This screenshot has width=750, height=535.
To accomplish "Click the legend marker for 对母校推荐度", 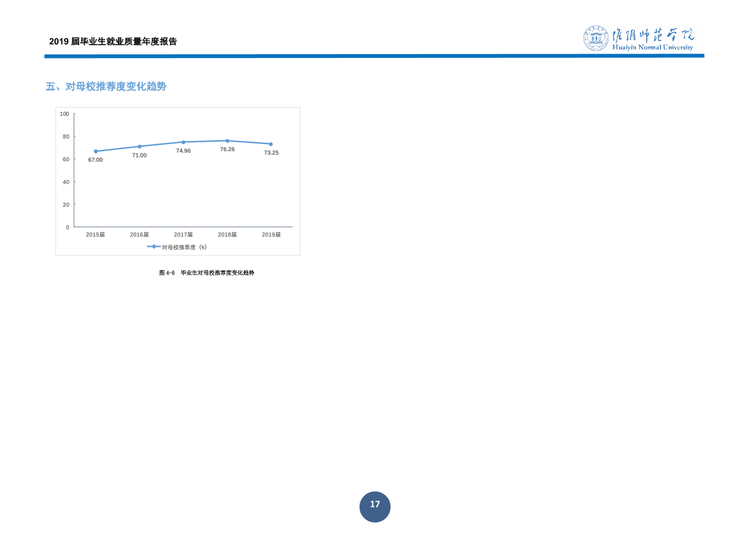I will point(154,247).
